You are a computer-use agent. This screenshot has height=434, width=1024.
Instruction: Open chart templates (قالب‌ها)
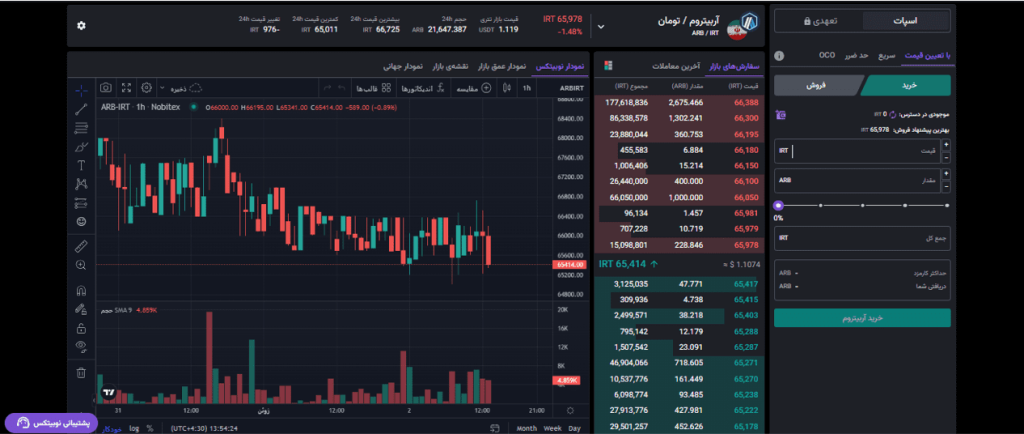pyautogui.click(x=373, y=88)
